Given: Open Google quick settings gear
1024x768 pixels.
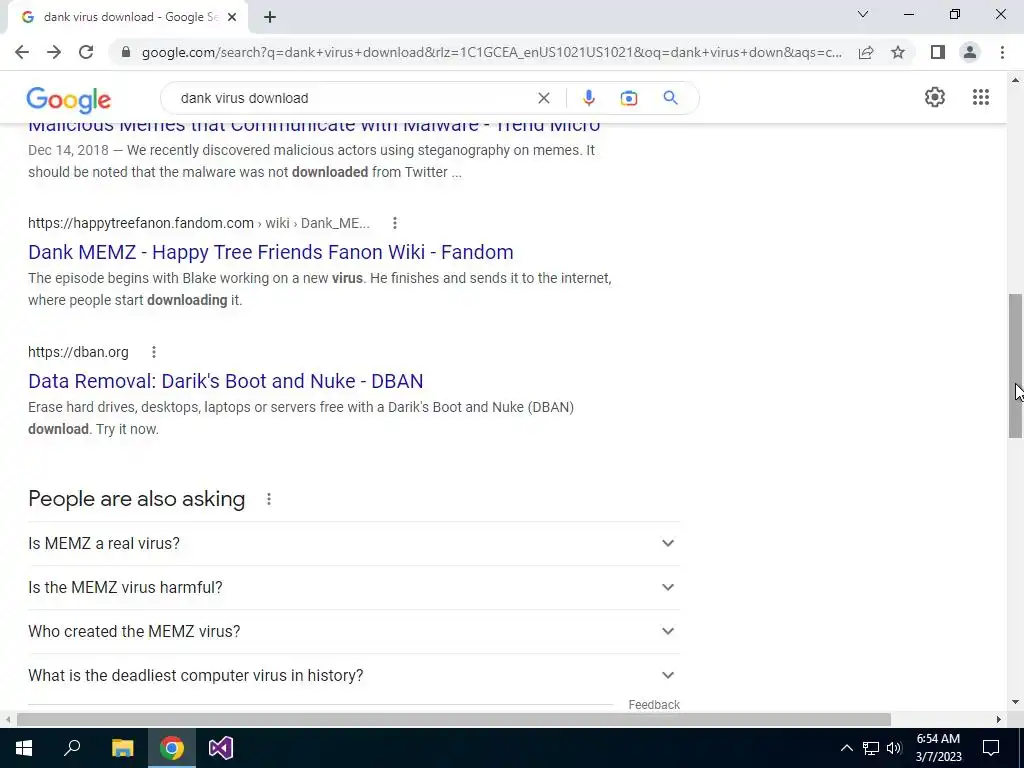Looking at the screenshot, I should coord(935,97).
